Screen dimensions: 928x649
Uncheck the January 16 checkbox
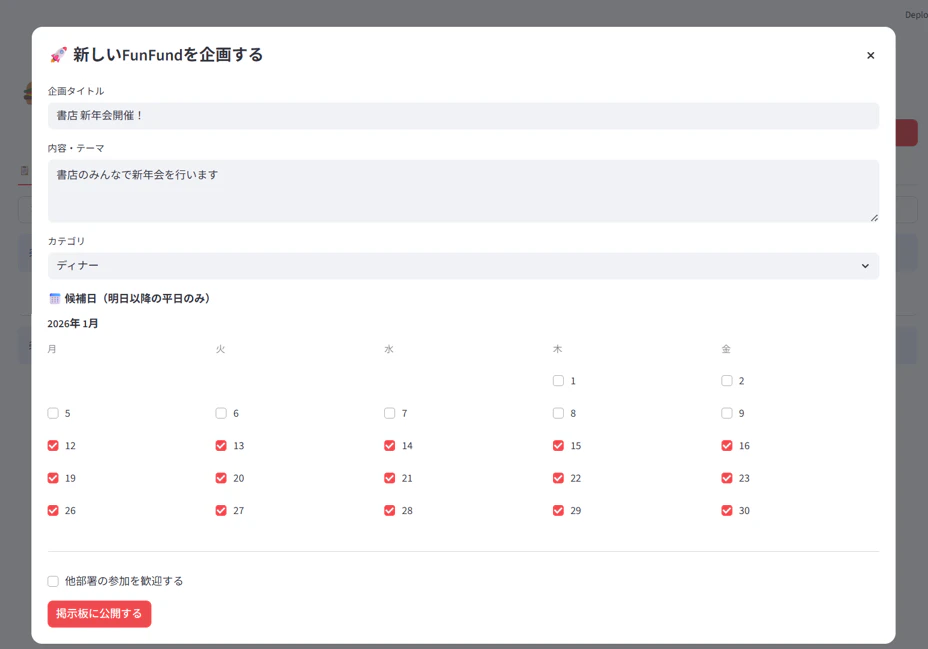[727, 445]
